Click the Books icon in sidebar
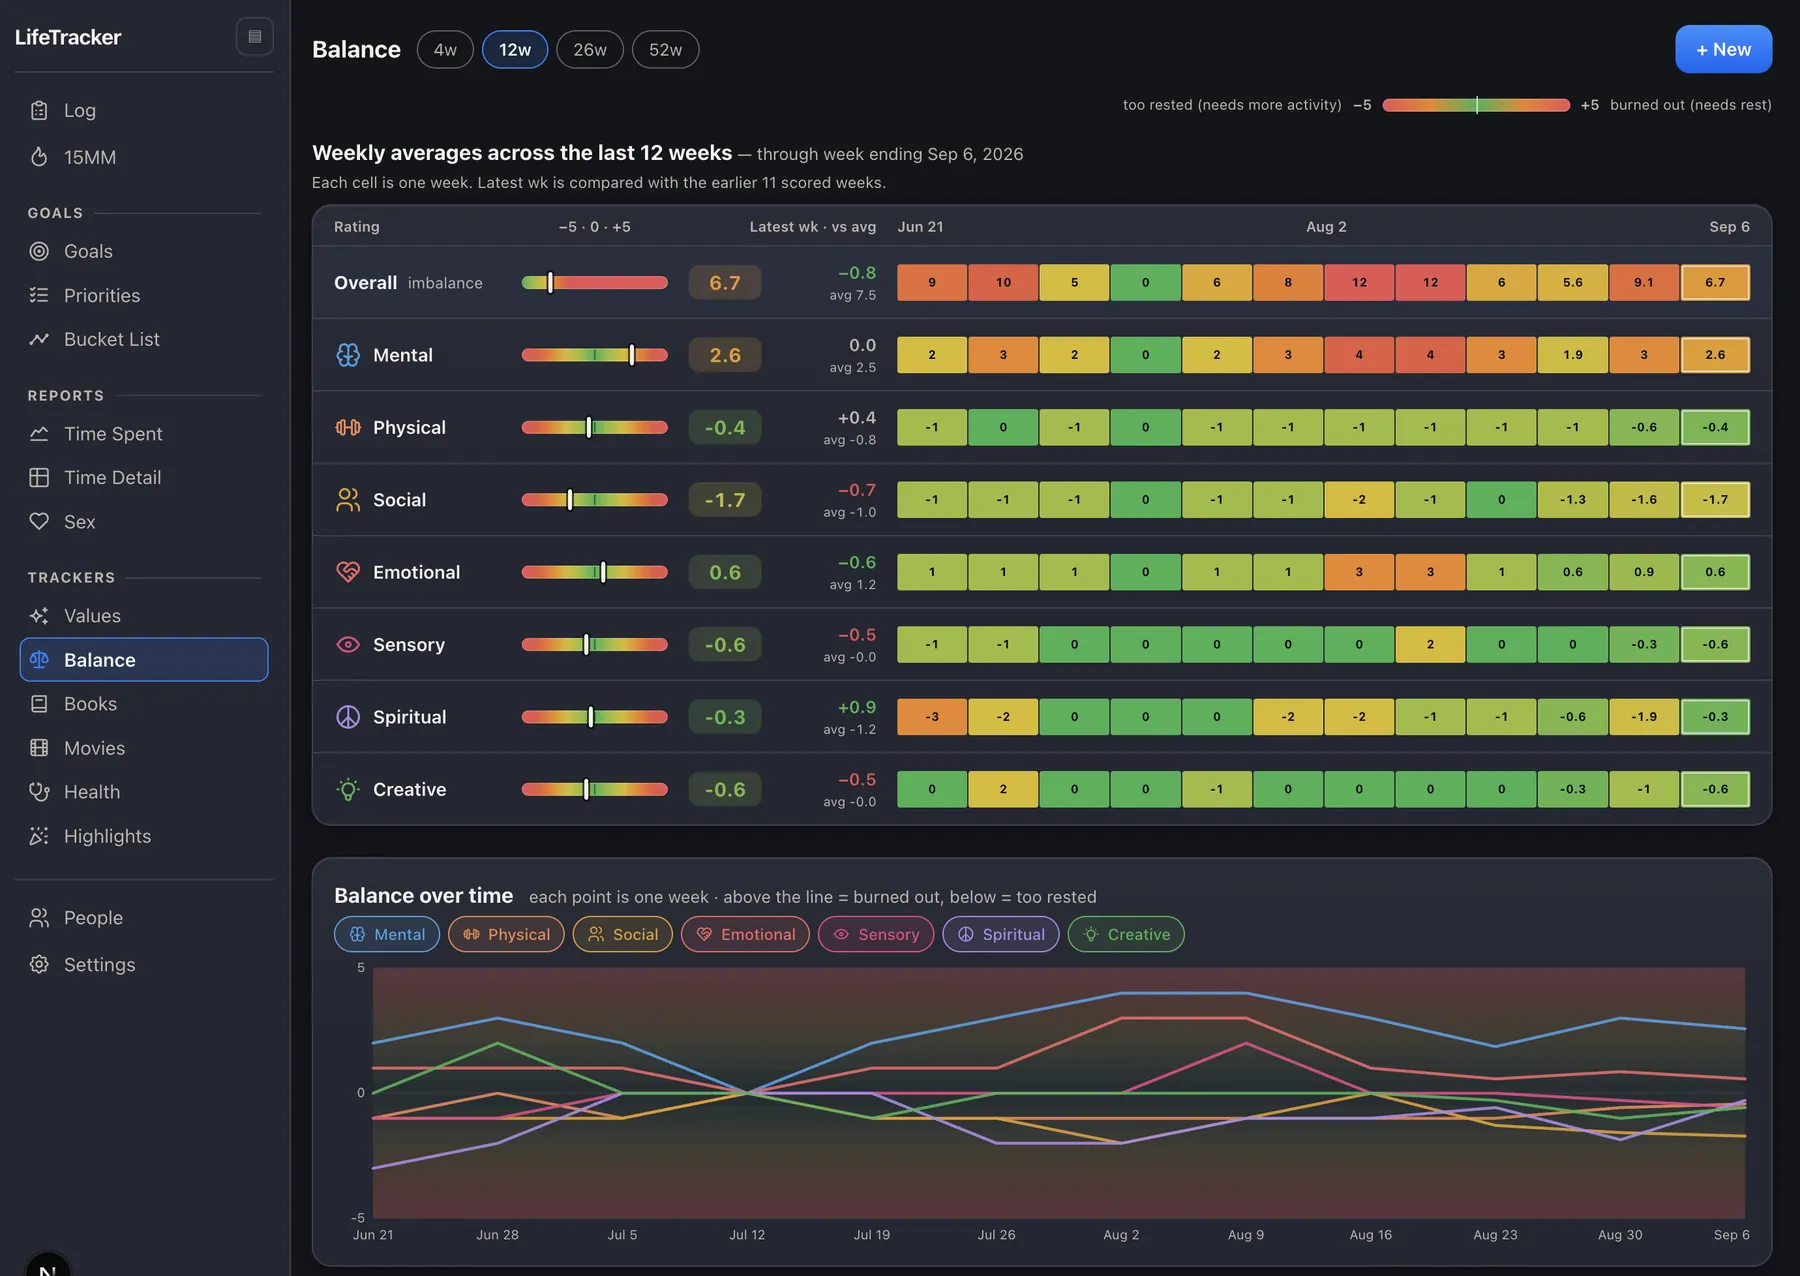The image size is (1800, 1276). click(x=39, y=703)
